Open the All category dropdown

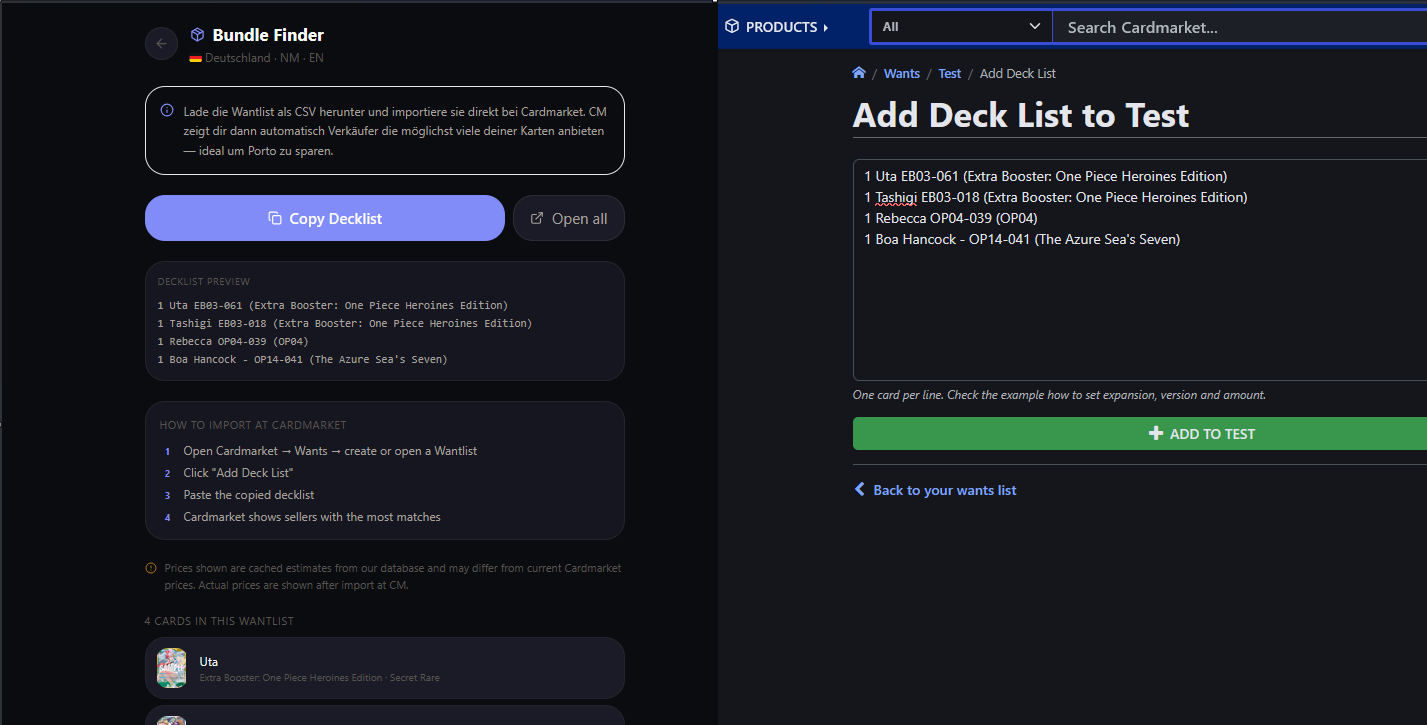point(961,27)
